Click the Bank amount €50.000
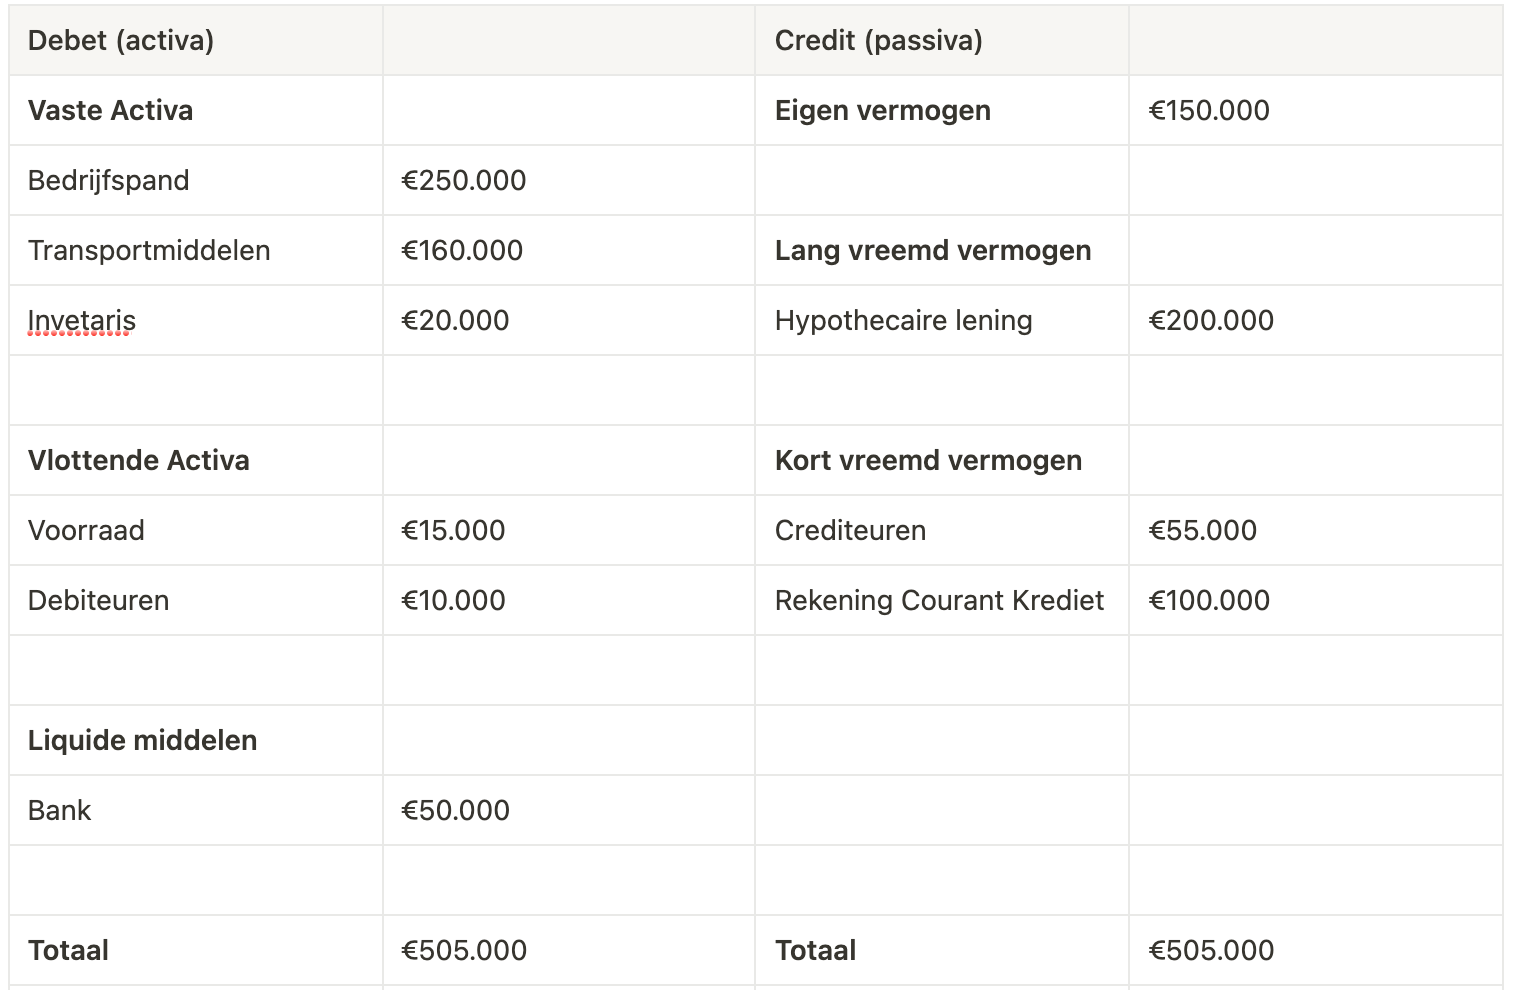 coord(455,811)
